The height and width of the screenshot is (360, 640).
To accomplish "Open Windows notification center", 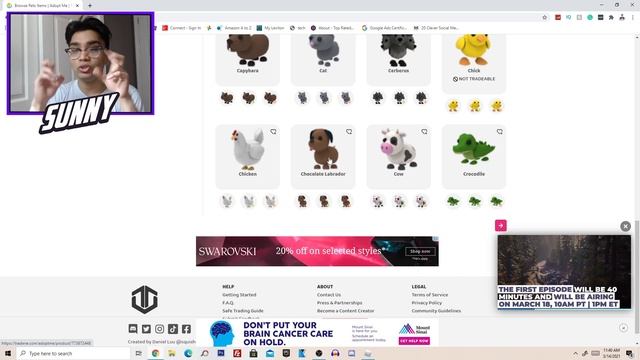I will (x=630, y=353).
